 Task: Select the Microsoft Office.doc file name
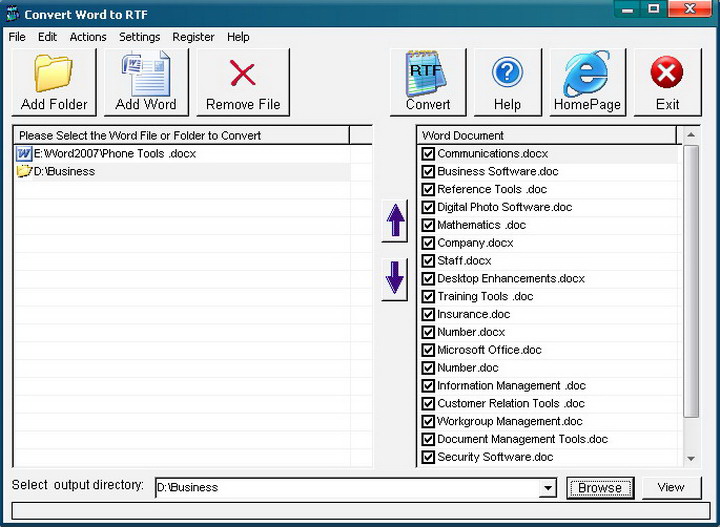489,350
